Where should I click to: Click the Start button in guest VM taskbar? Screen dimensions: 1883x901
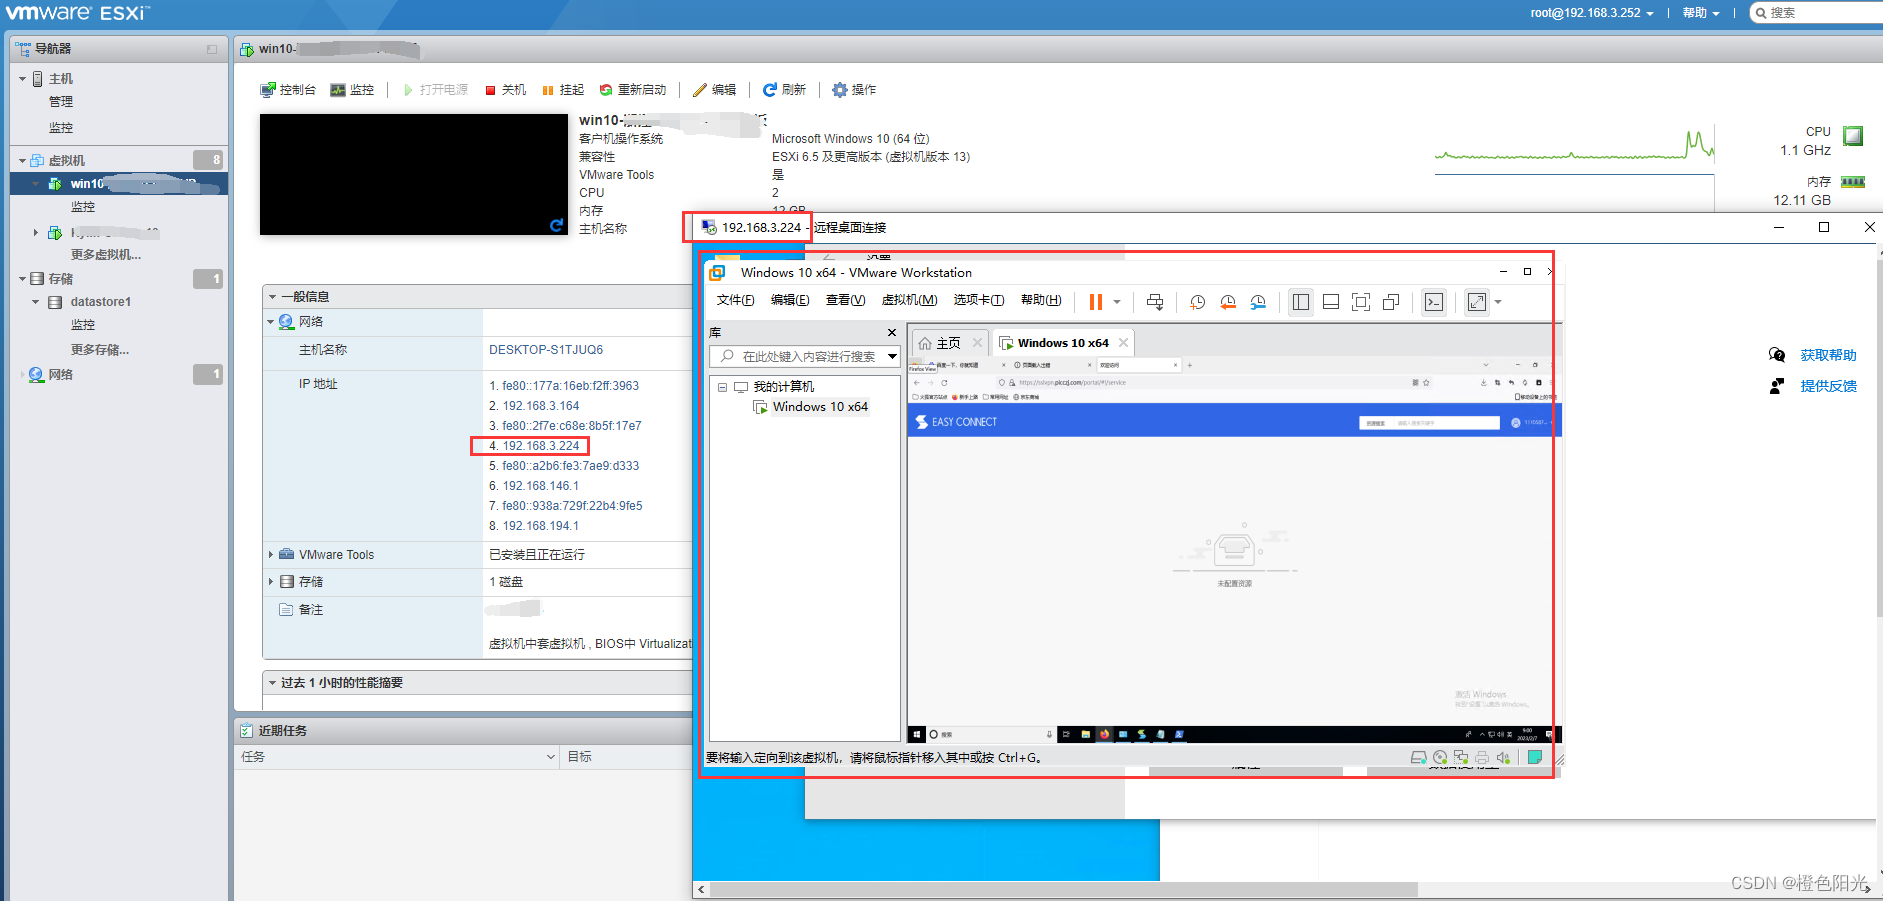[916, 734]
